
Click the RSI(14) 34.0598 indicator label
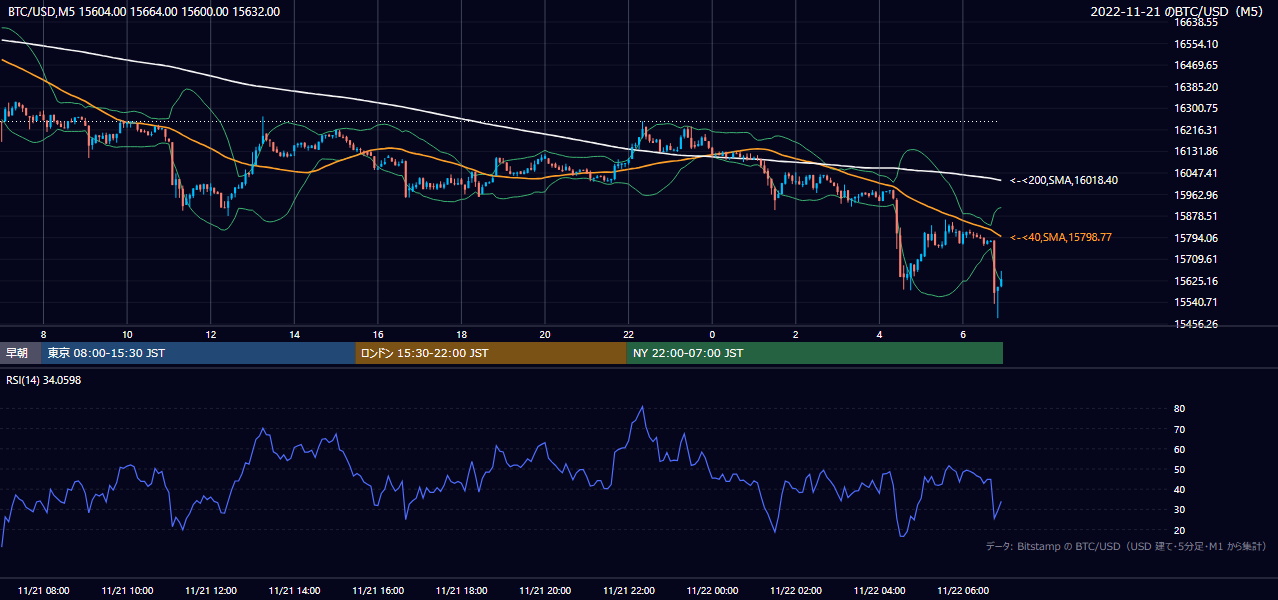[x=45, y=379]
